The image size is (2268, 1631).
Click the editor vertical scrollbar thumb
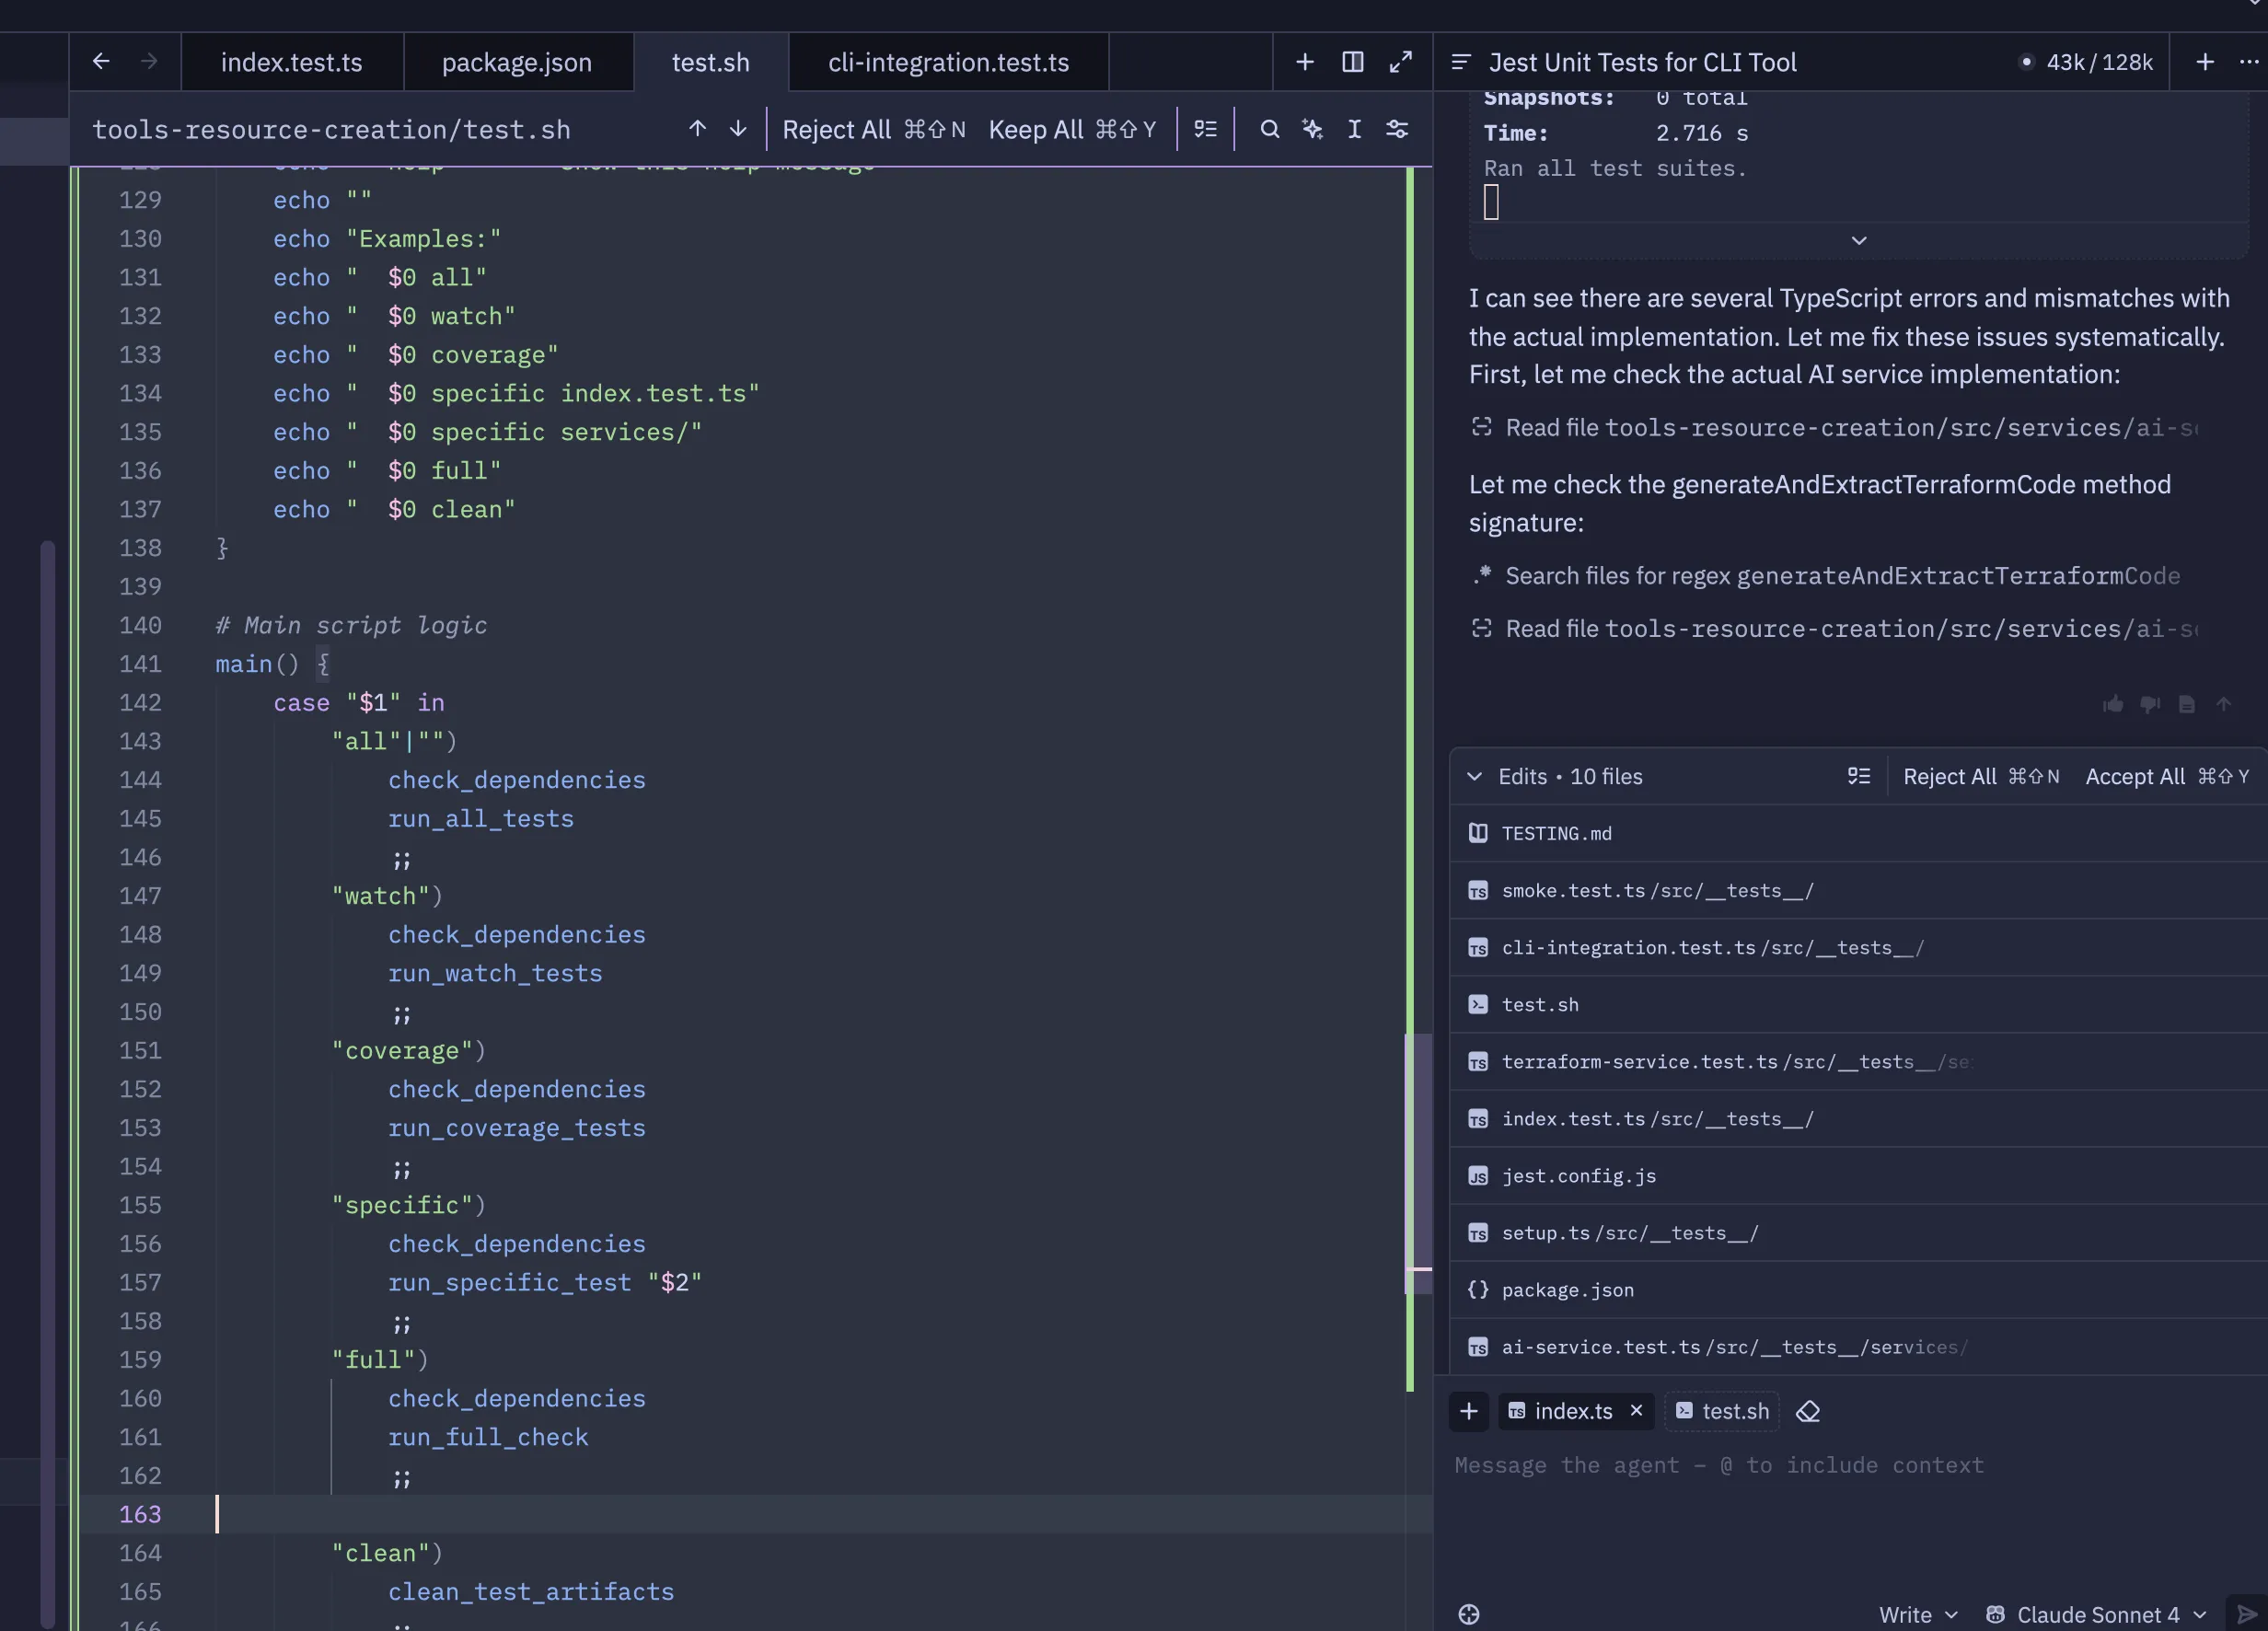pos(1418,1163)
